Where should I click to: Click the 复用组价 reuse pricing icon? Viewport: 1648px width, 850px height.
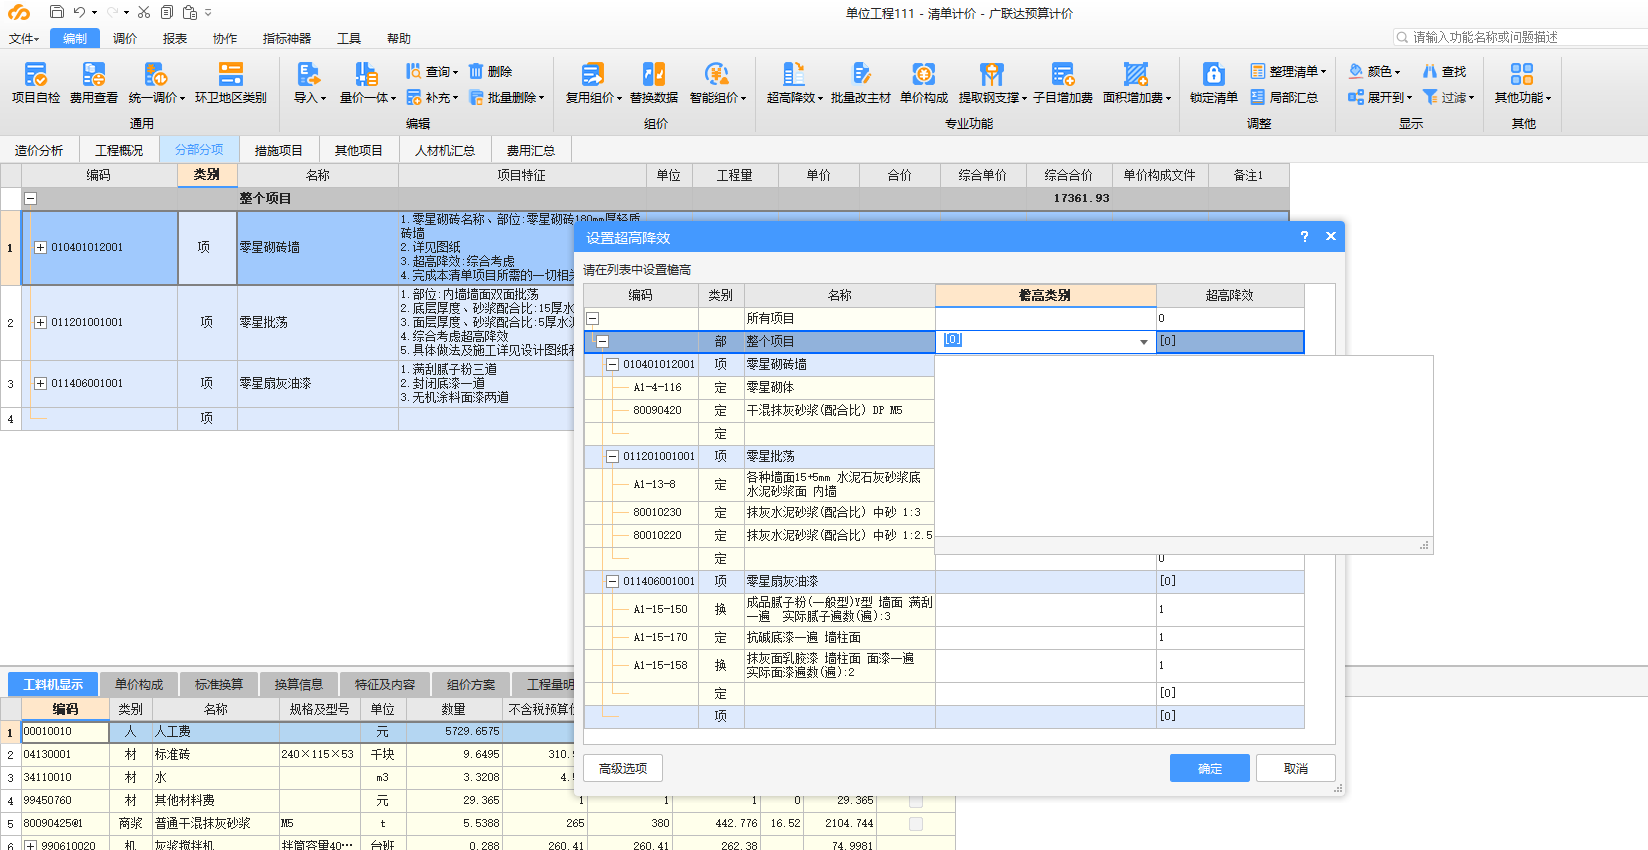(x=593, y=74)
